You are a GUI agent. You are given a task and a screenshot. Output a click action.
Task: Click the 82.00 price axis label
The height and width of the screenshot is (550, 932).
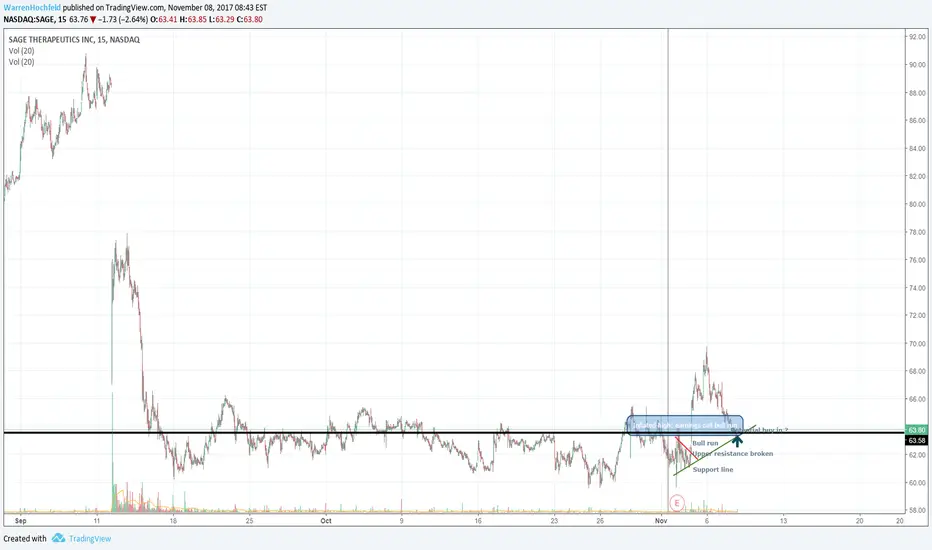917,177
